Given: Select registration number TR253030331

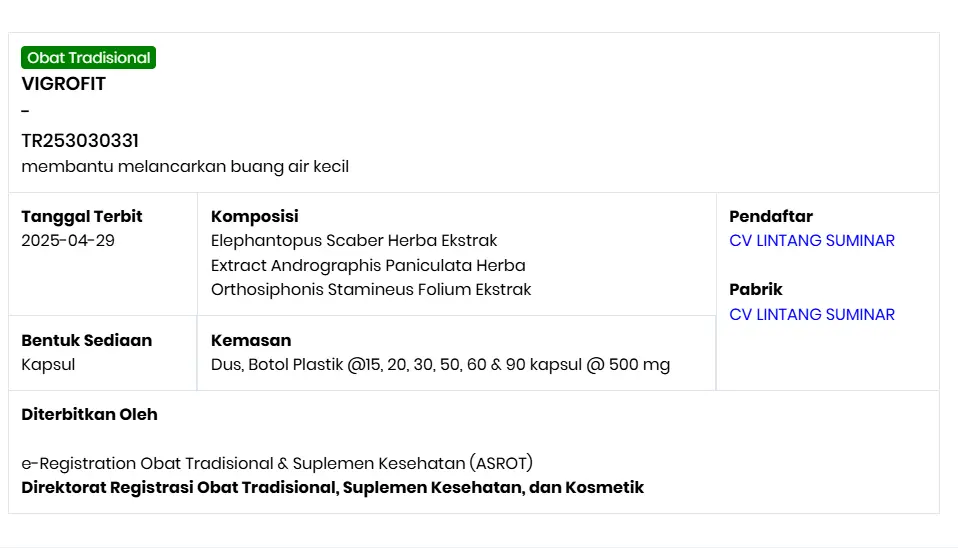Looking at the screenshot, I should tap(80, 141).
